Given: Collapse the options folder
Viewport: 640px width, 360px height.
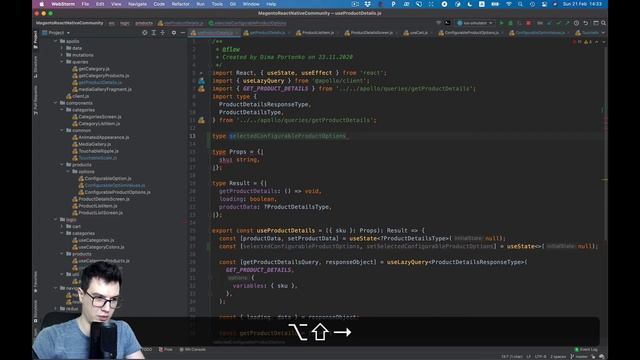Looking at the screenshot, I should pyautogui.click(x=69, y=172).
